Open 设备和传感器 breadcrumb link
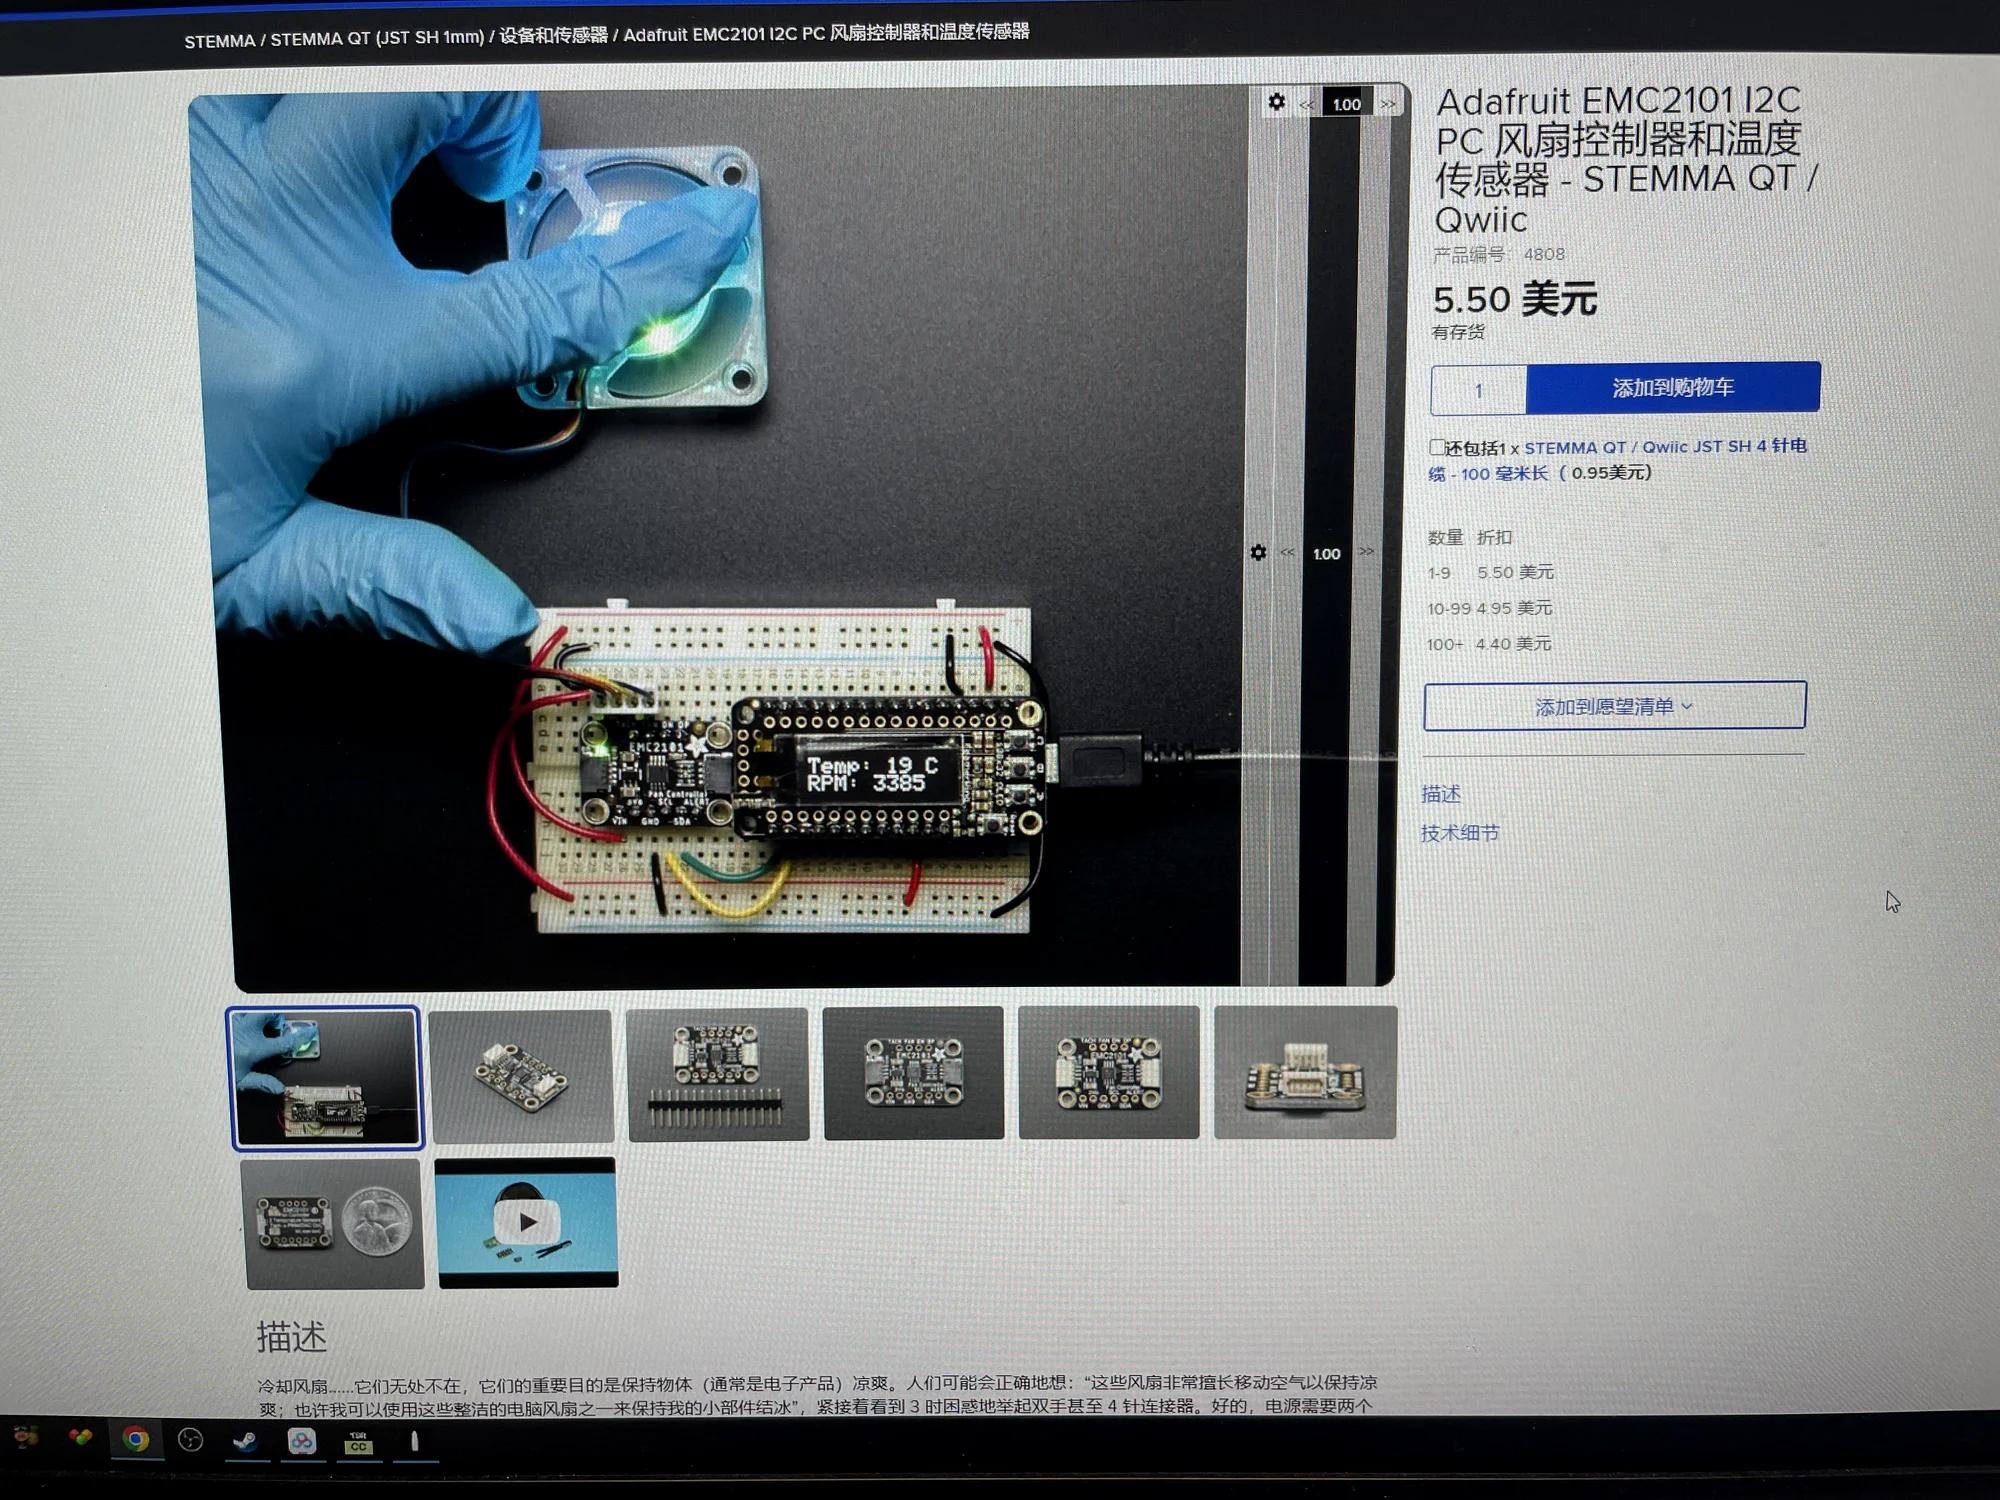Screen dimensions: 2000x1500 [x=553, y=35]
